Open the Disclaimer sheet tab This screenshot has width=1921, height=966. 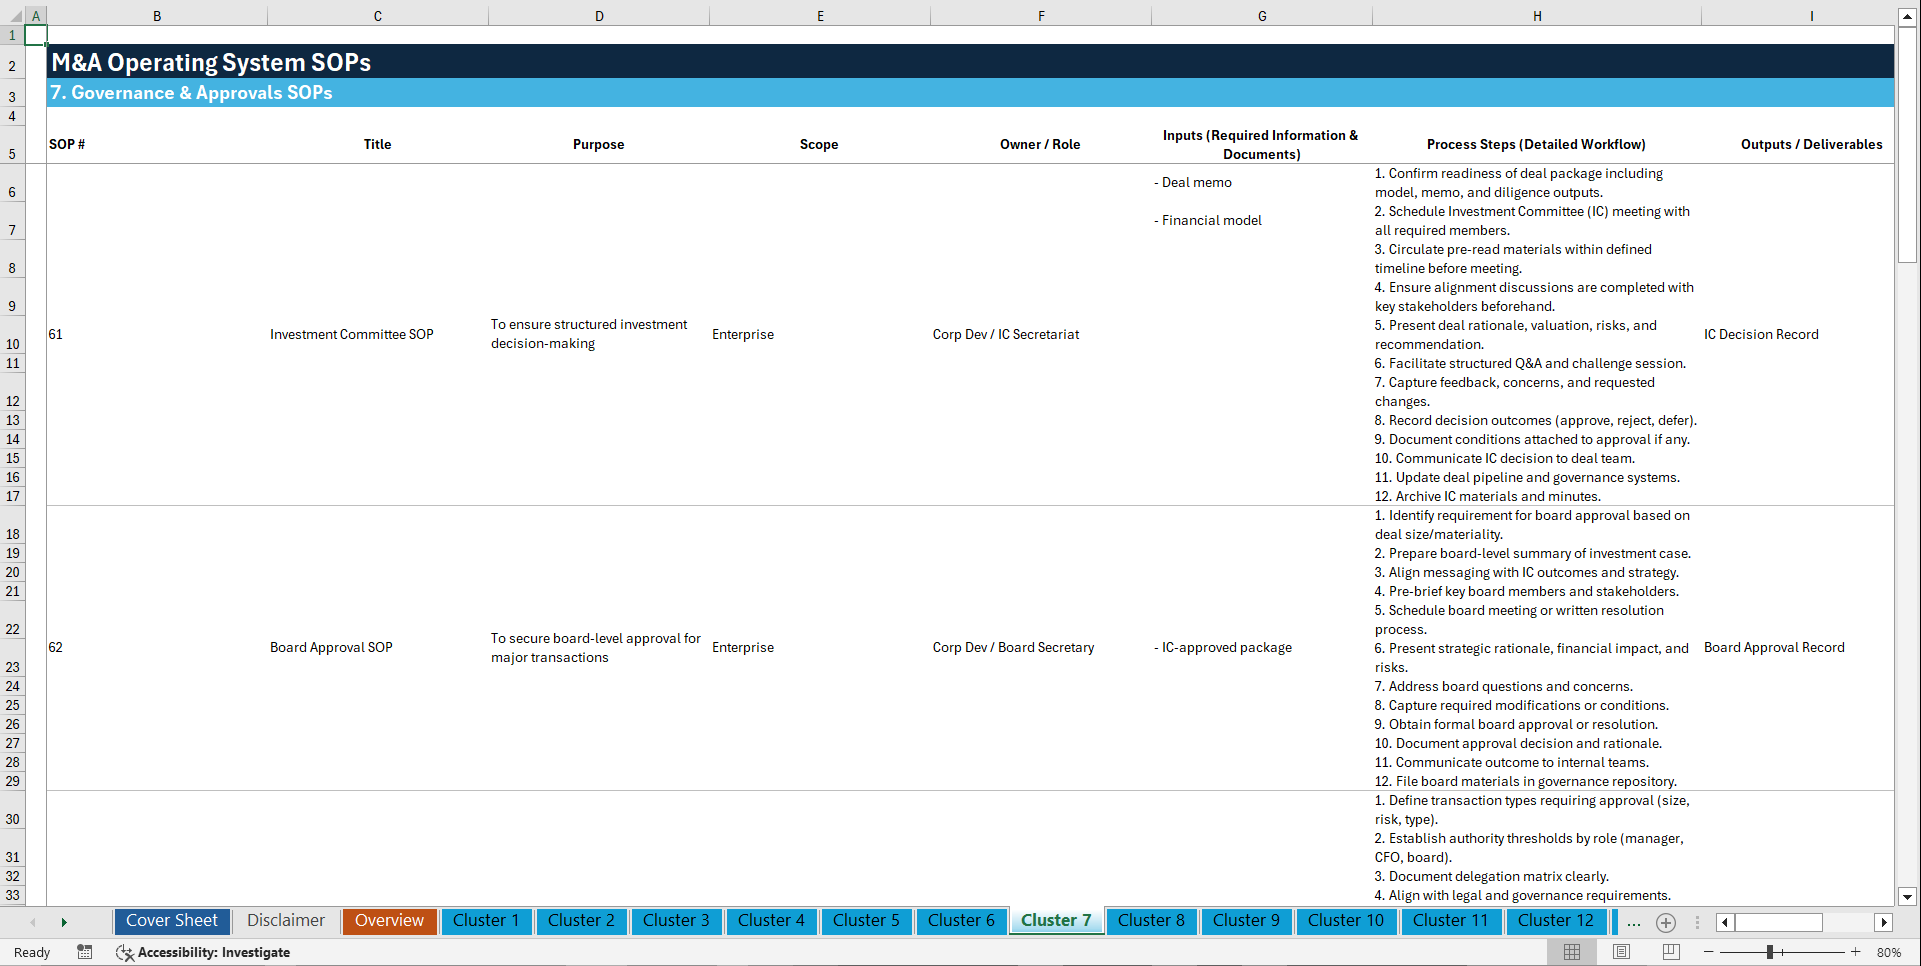[x=286, y=921]
